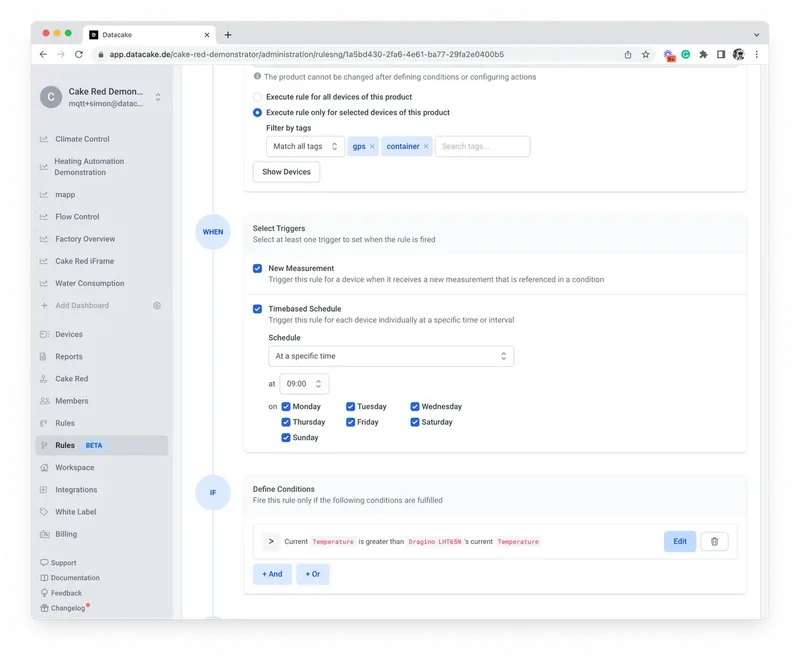This screenshot has width=800, height=660.
Task: Remove the gps tag filter
Action: coord(372,146)
